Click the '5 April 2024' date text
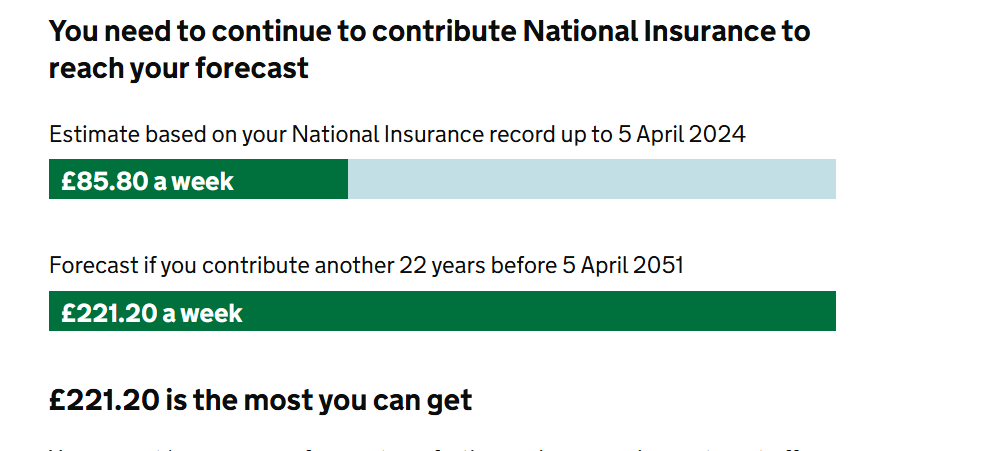Image resolution: width=1007 pixels, height=451 pixels. (681, 134)
